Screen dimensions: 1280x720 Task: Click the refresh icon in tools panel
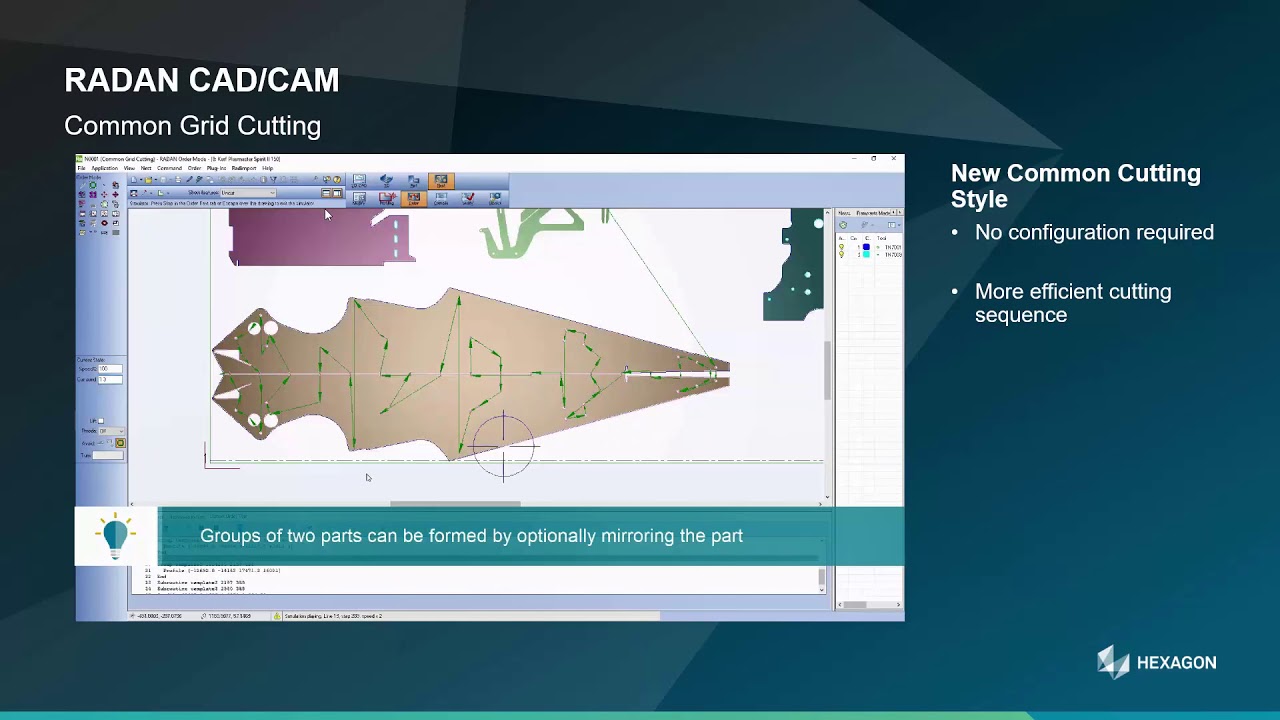(843, 225)
